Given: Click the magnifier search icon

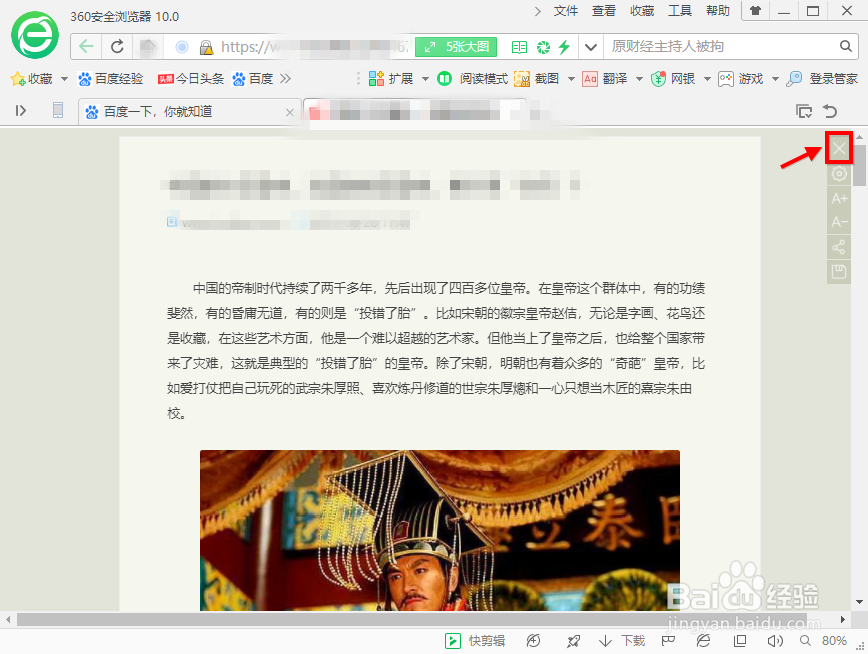Looking at the screenshot, I should [x=845, y=47].
